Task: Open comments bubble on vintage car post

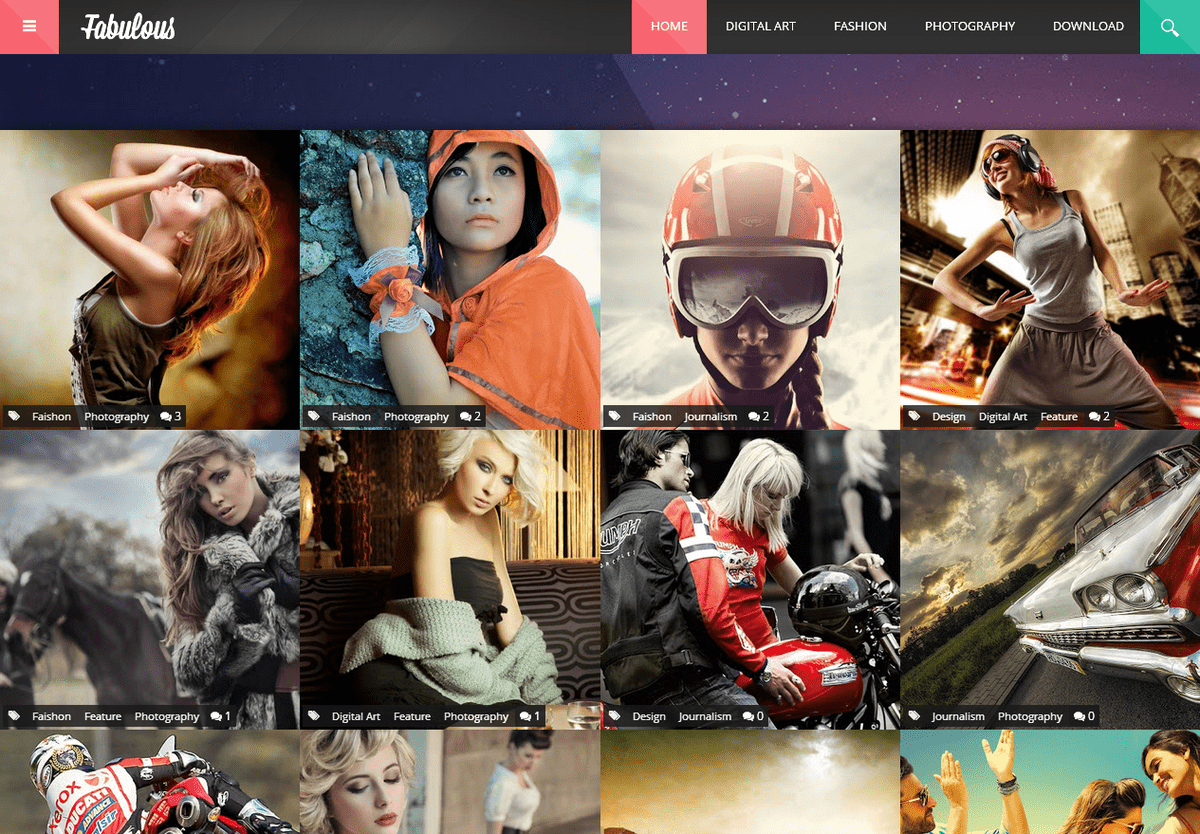Action: [1084, 716]
